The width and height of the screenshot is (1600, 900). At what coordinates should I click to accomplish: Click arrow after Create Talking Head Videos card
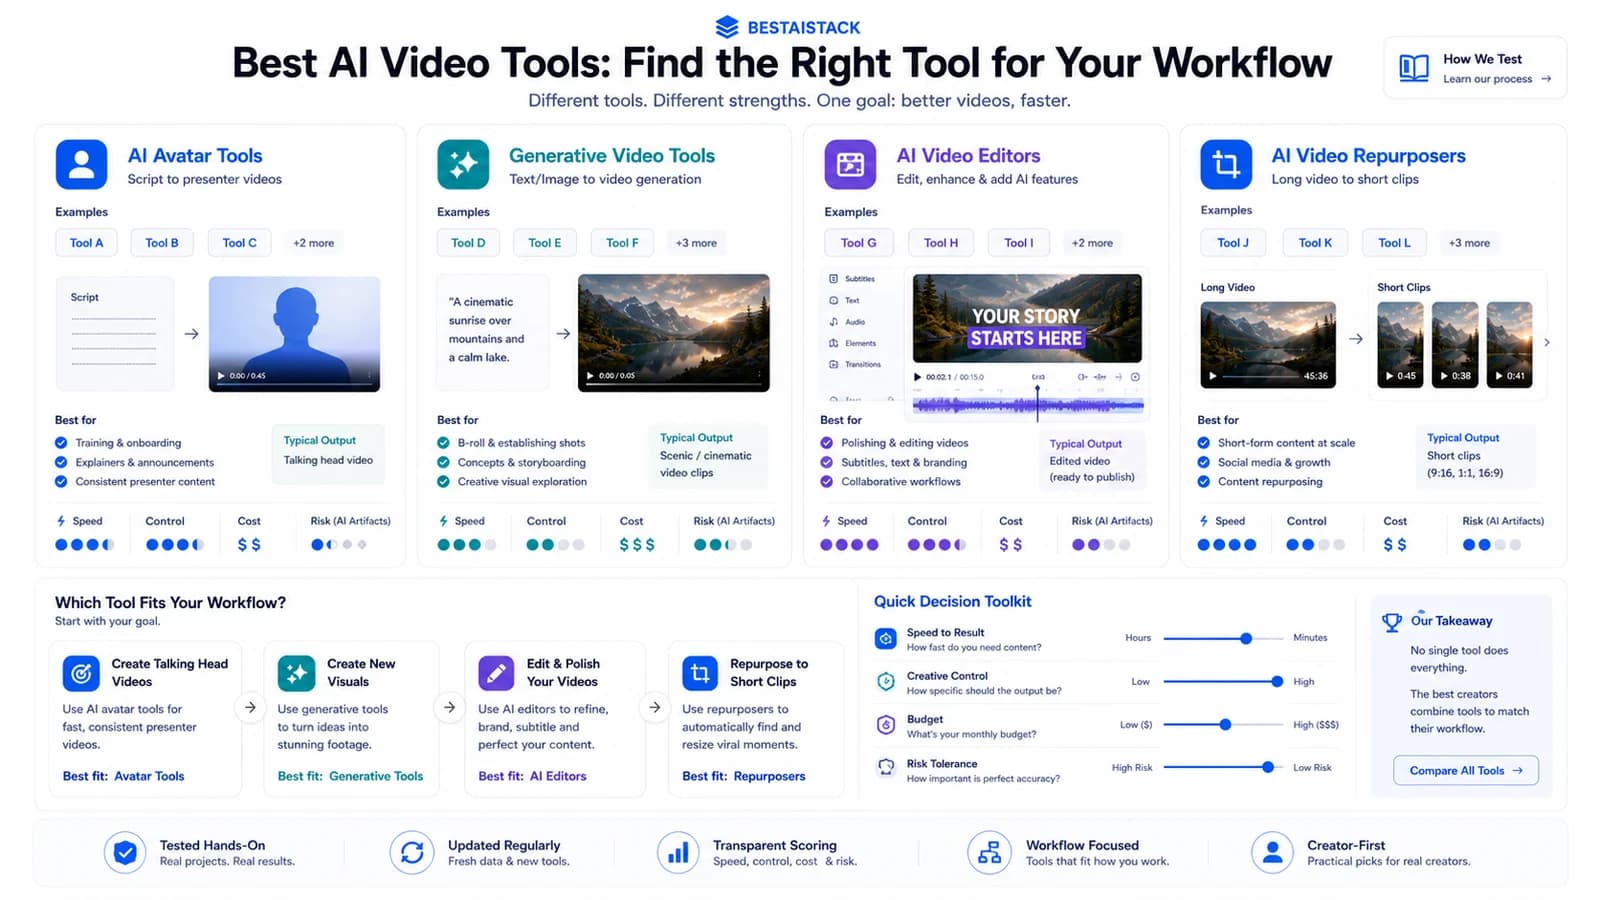pyautogui.click(x=250, y=707)
